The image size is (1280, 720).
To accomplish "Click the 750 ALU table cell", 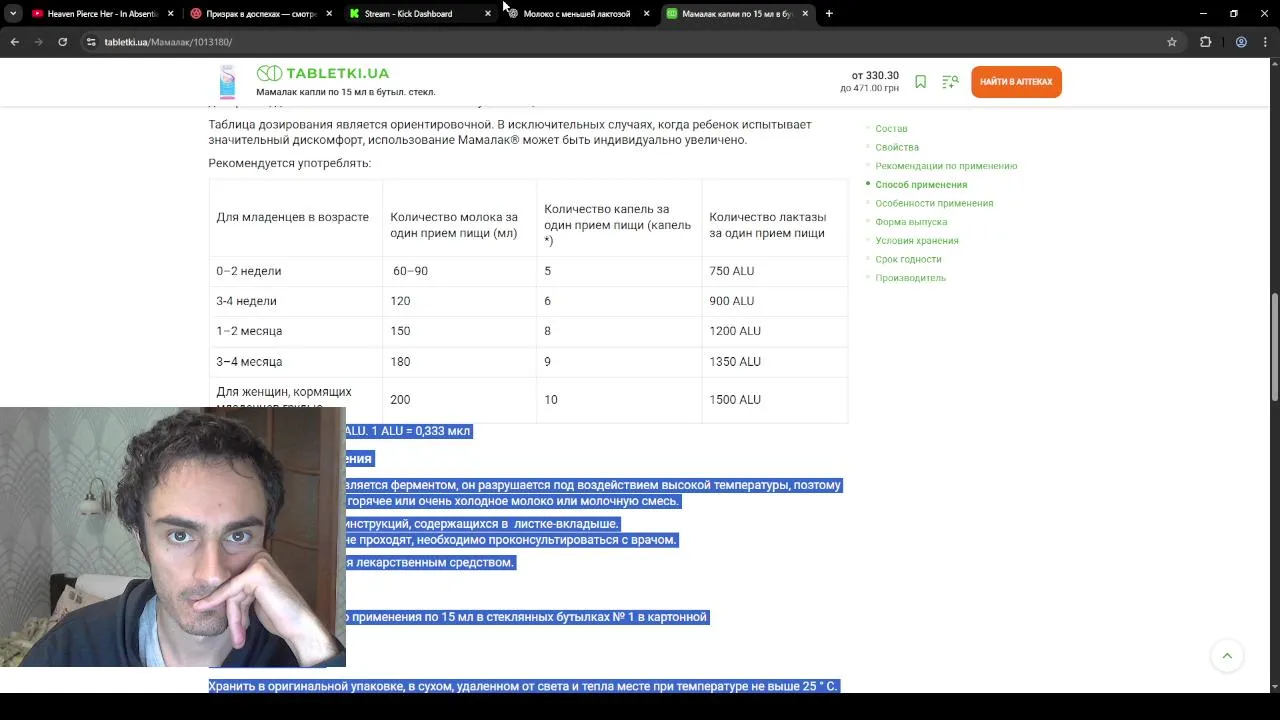I will [x=775, y=271].
